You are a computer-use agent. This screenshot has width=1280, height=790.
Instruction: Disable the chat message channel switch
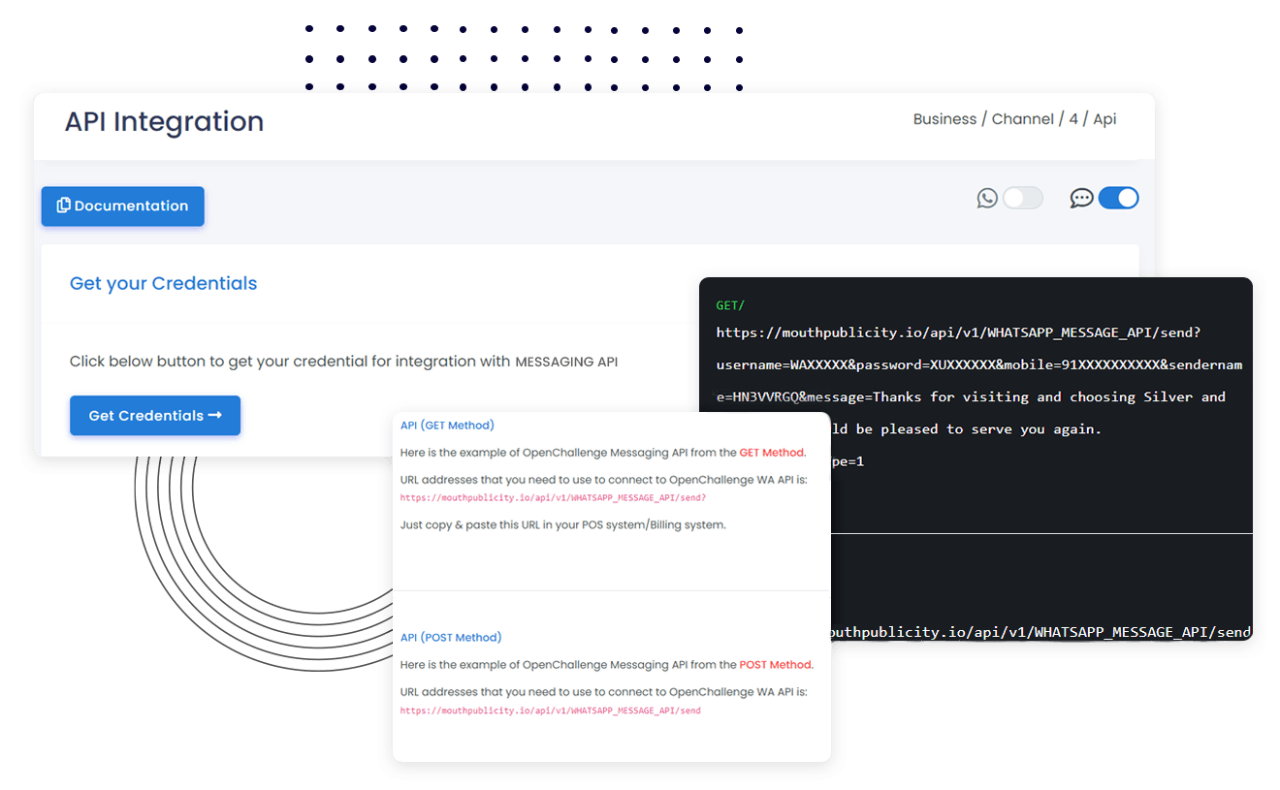(x=1118, y=198)
